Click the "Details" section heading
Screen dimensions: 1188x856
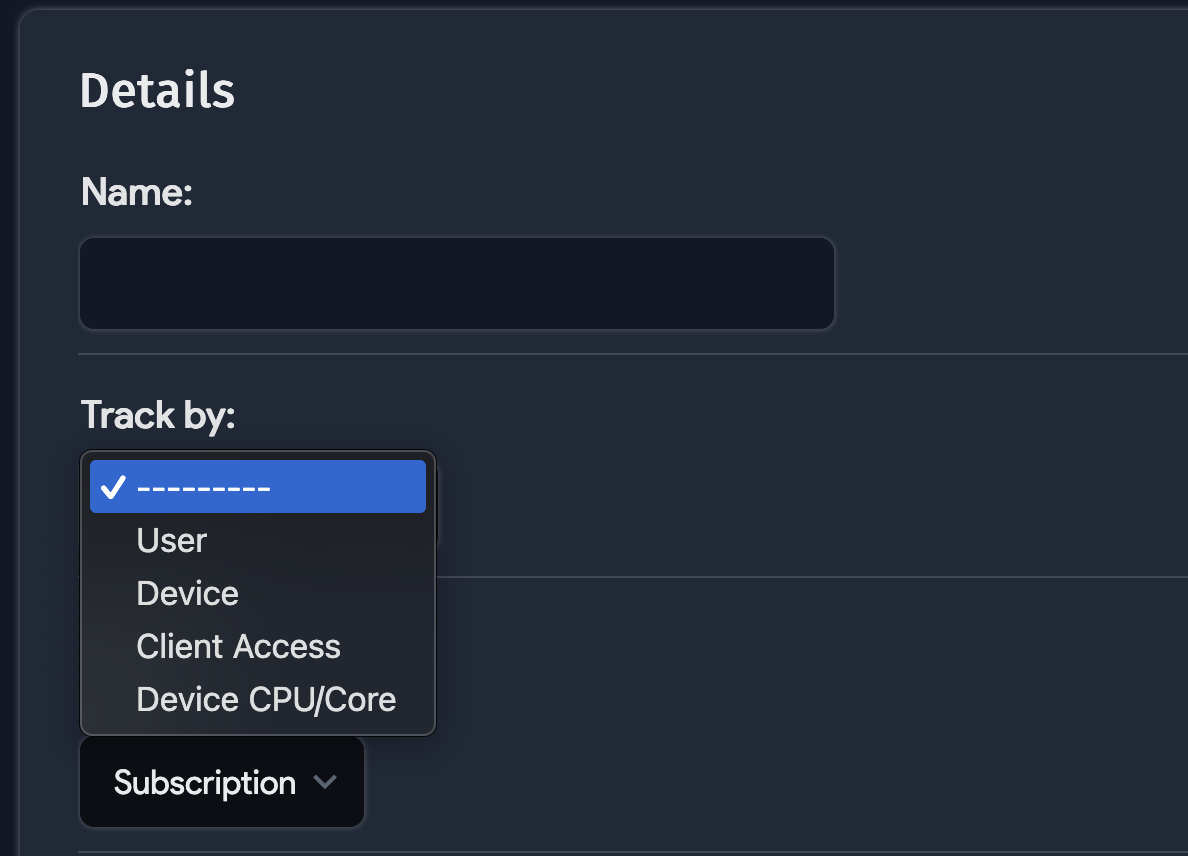coord(157,90)
